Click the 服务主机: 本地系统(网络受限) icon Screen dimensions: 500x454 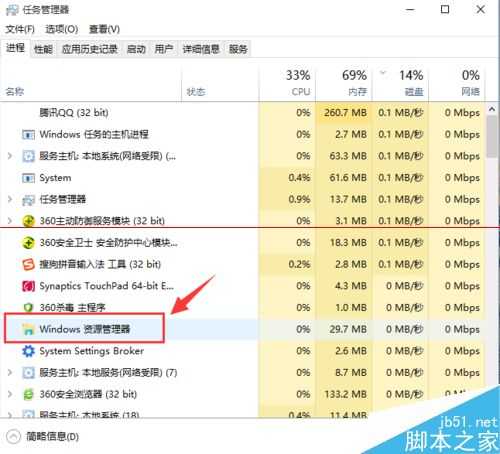28,156
